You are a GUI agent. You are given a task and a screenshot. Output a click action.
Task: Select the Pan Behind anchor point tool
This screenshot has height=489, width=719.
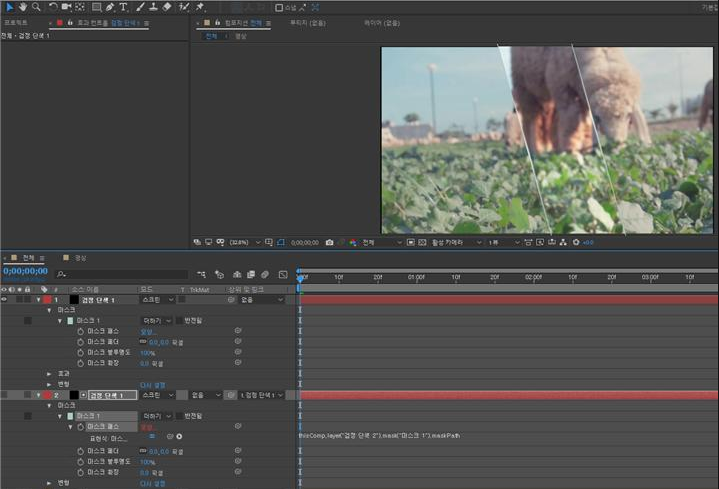80,7
